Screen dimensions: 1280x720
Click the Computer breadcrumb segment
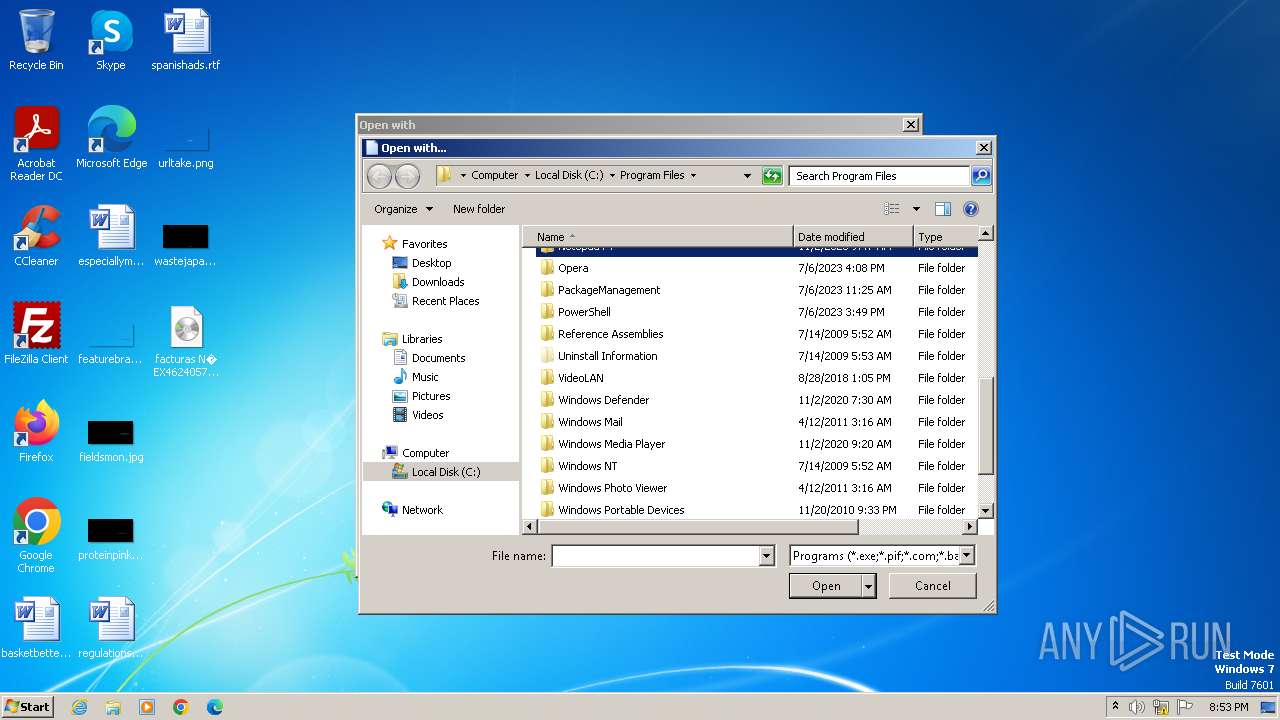495,175
